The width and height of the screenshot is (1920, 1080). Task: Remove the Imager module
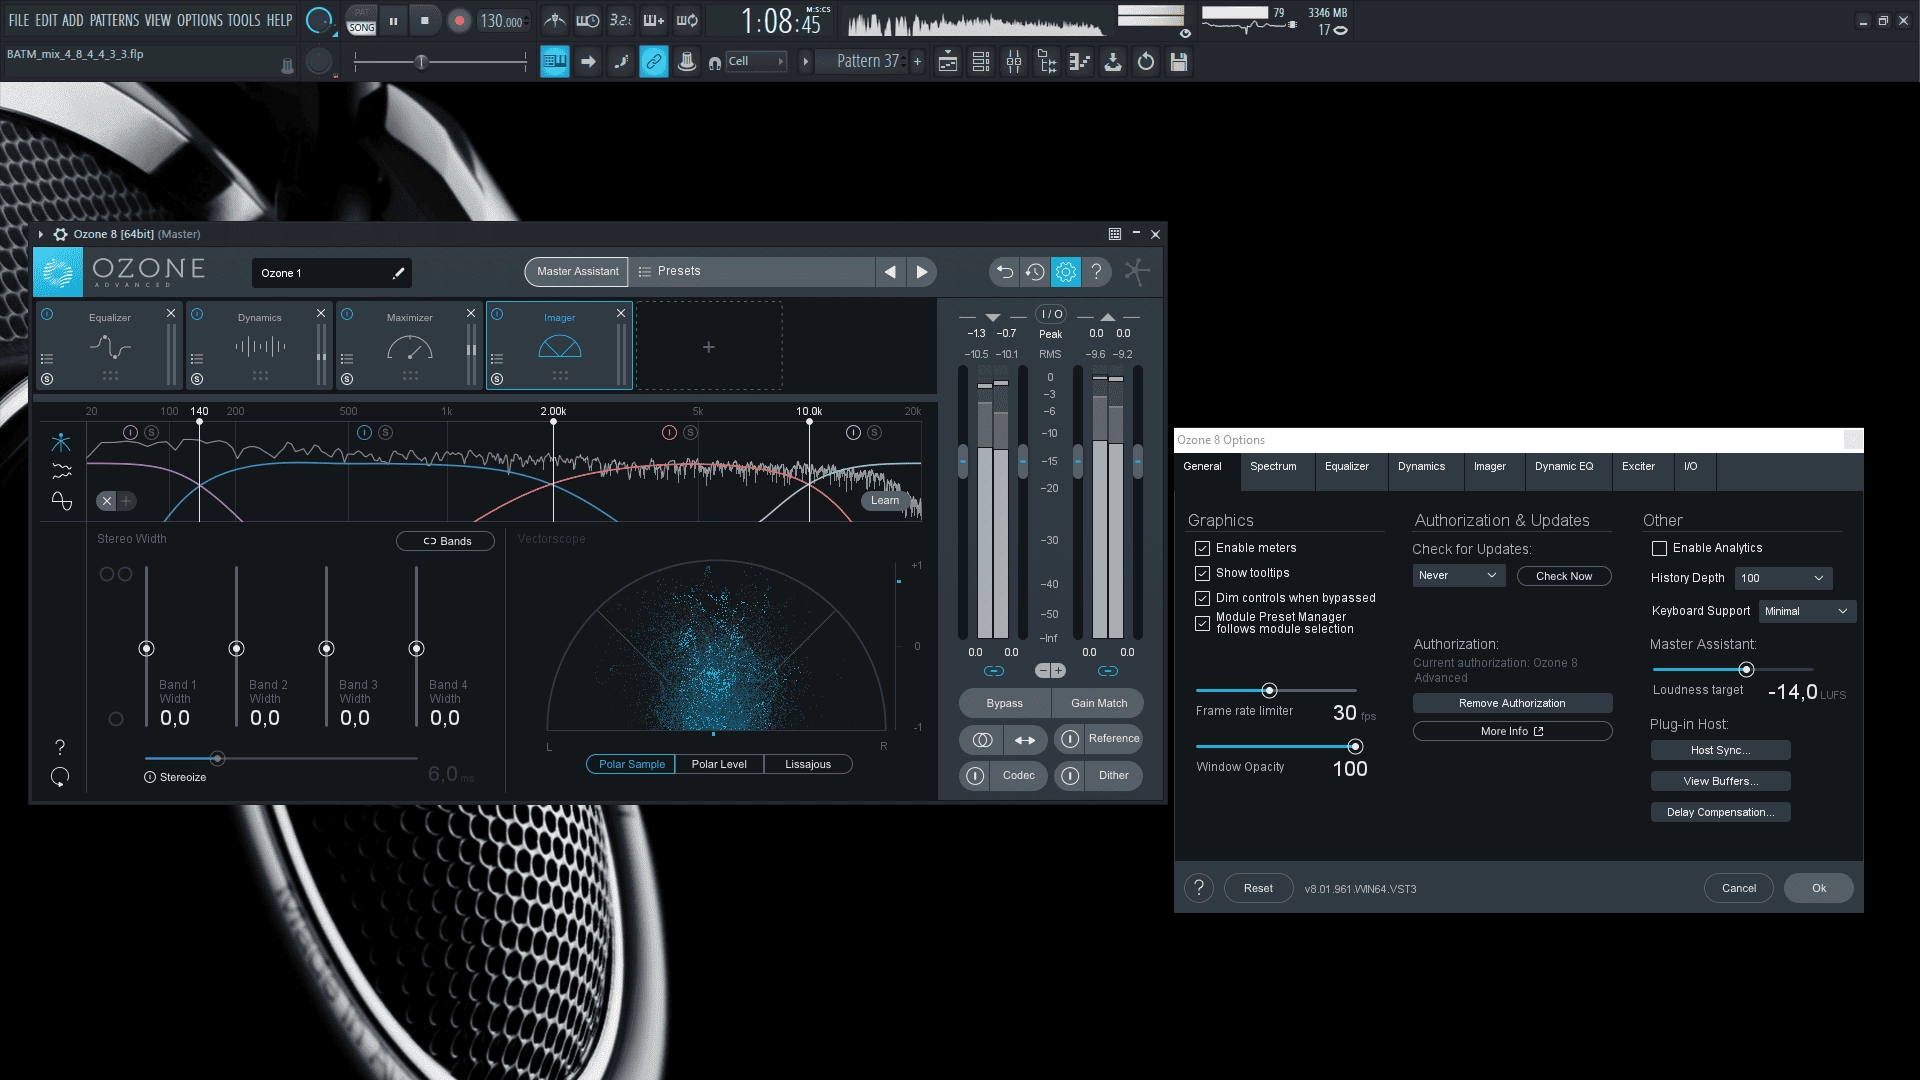(621, 313)
